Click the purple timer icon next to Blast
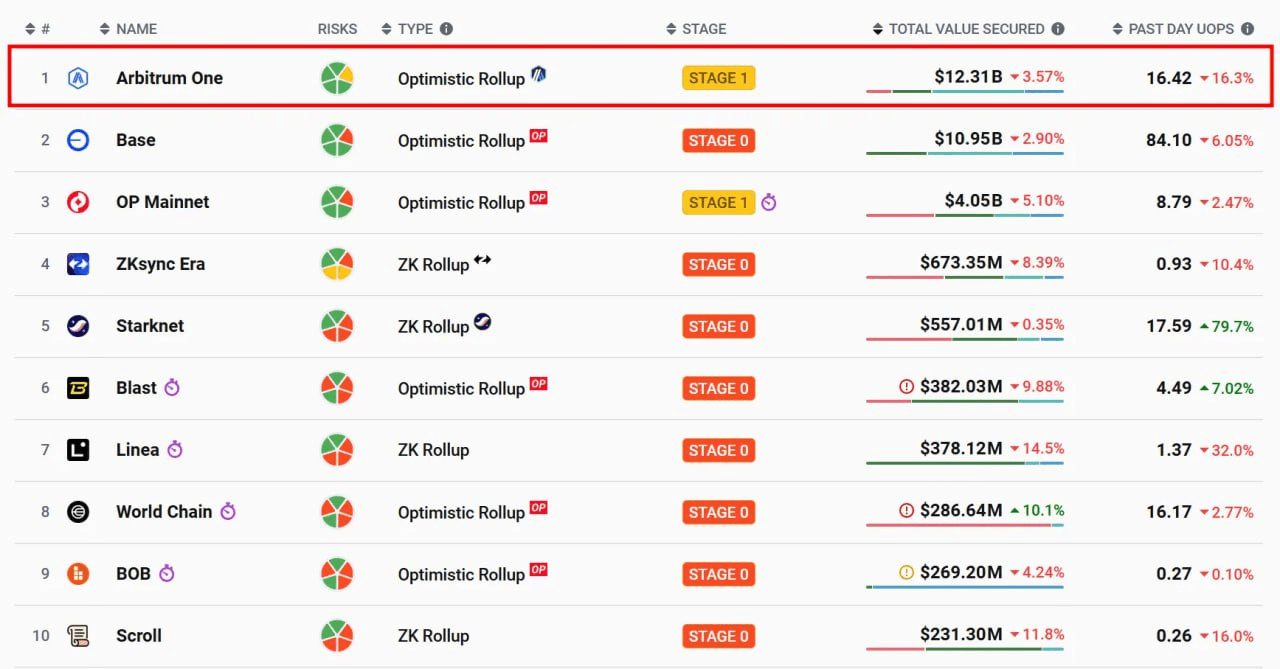Image resolution: width=1280 pixels, height=669 pixels. point(172,387)
